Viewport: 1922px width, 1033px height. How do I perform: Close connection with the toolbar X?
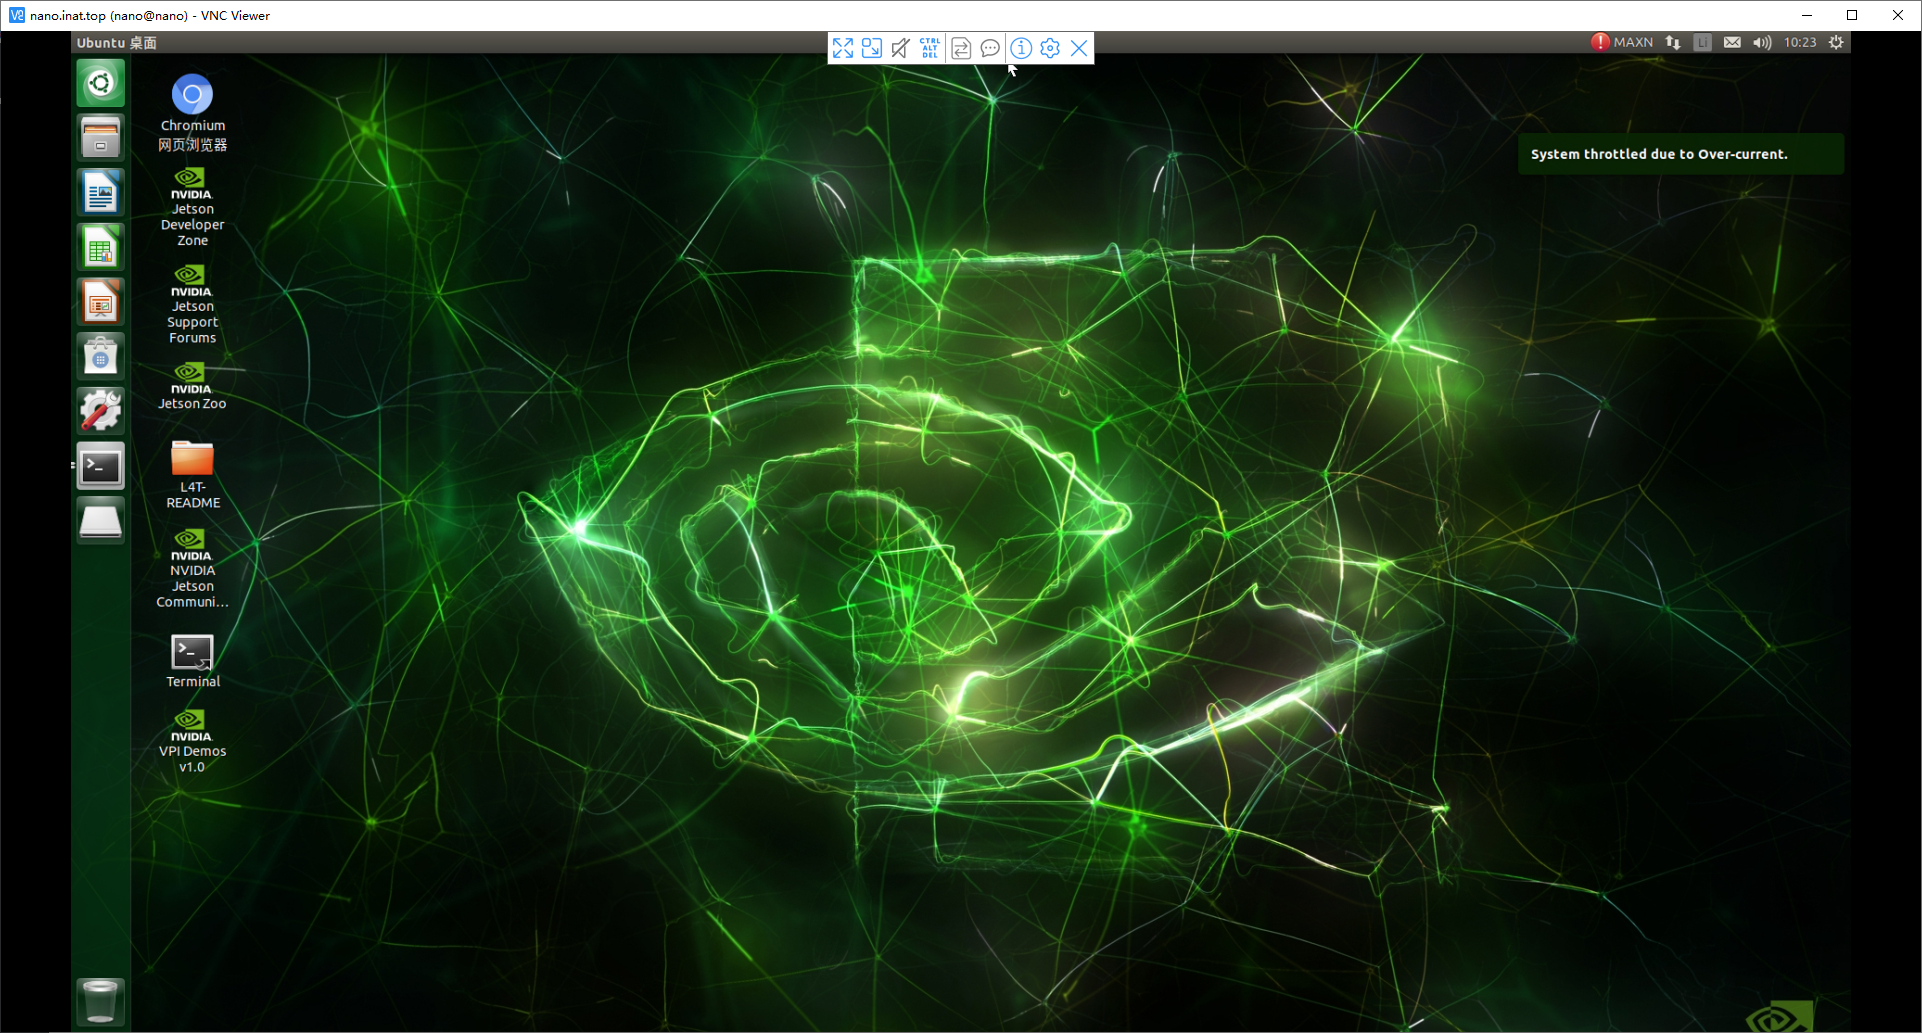tap(1079, 48)
